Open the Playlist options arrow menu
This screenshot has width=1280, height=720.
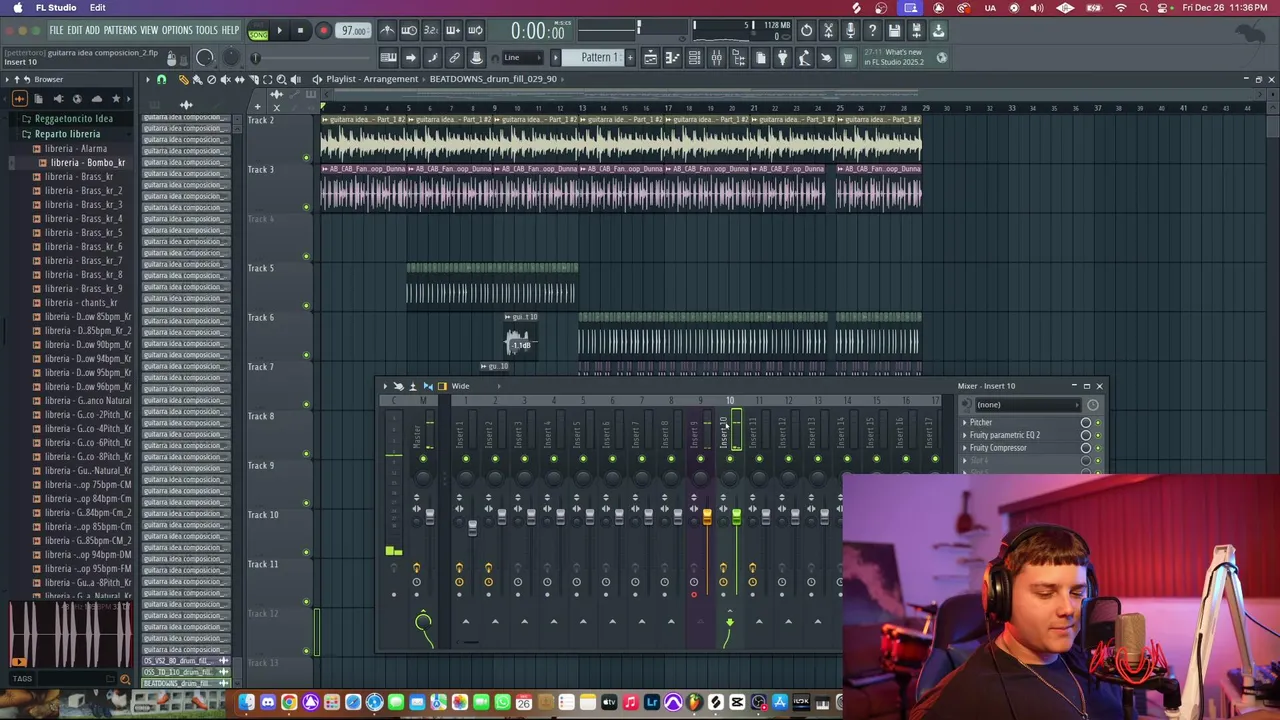point(147,79)
